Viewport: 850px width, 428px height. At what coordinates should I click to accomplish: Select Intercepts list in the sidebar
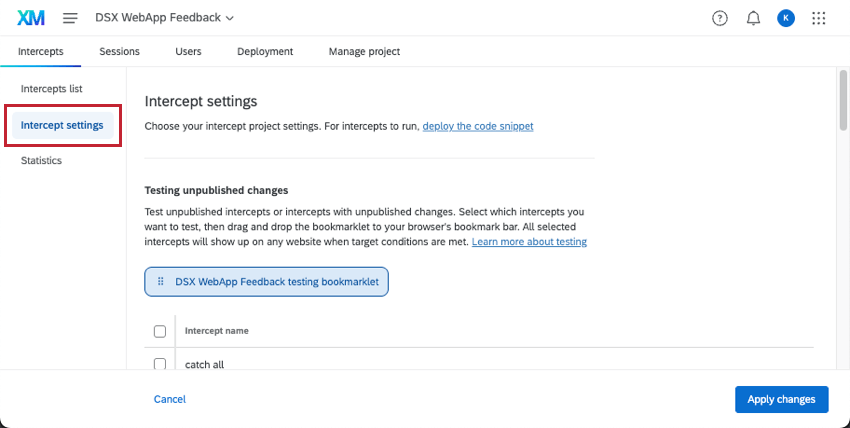coord(51,89)
